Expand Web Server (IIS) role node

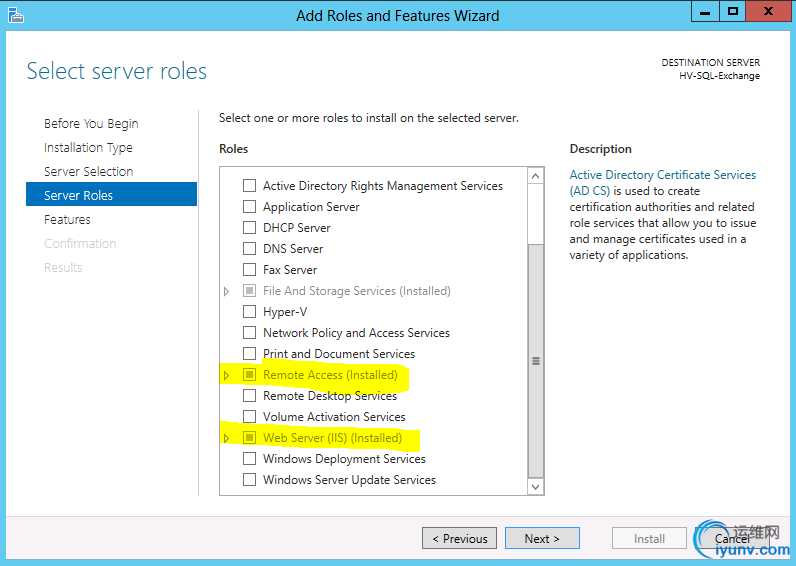pyautogui.click(x=227, y=438)
